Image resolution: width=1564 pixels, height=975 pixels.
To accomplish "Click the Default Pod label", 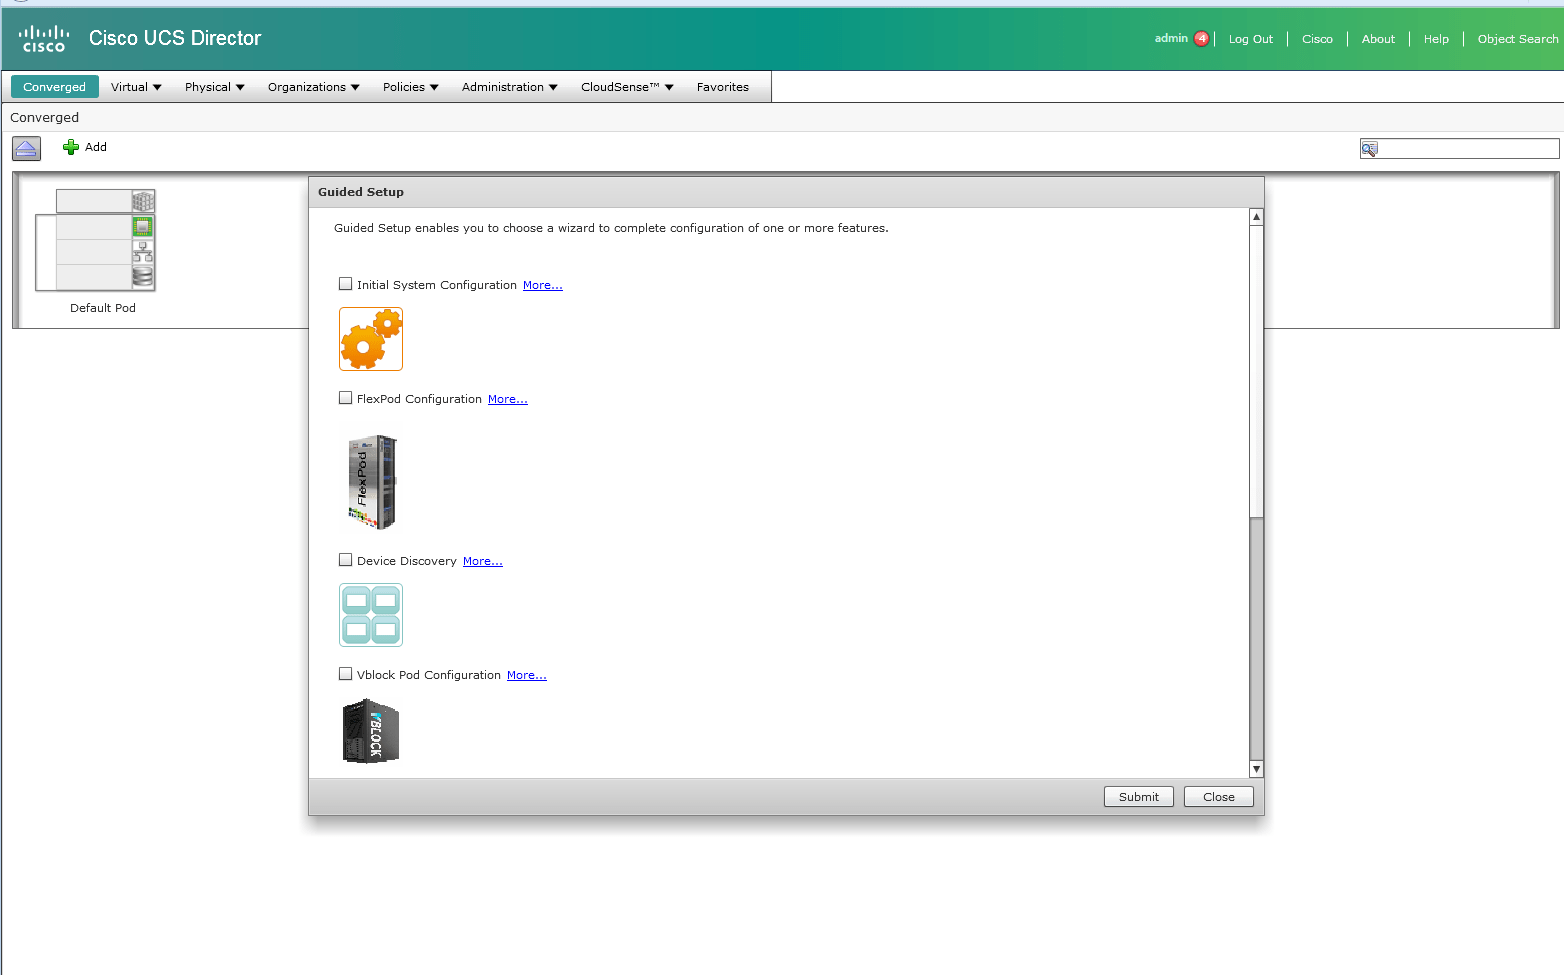I will [x=103, y=308].
